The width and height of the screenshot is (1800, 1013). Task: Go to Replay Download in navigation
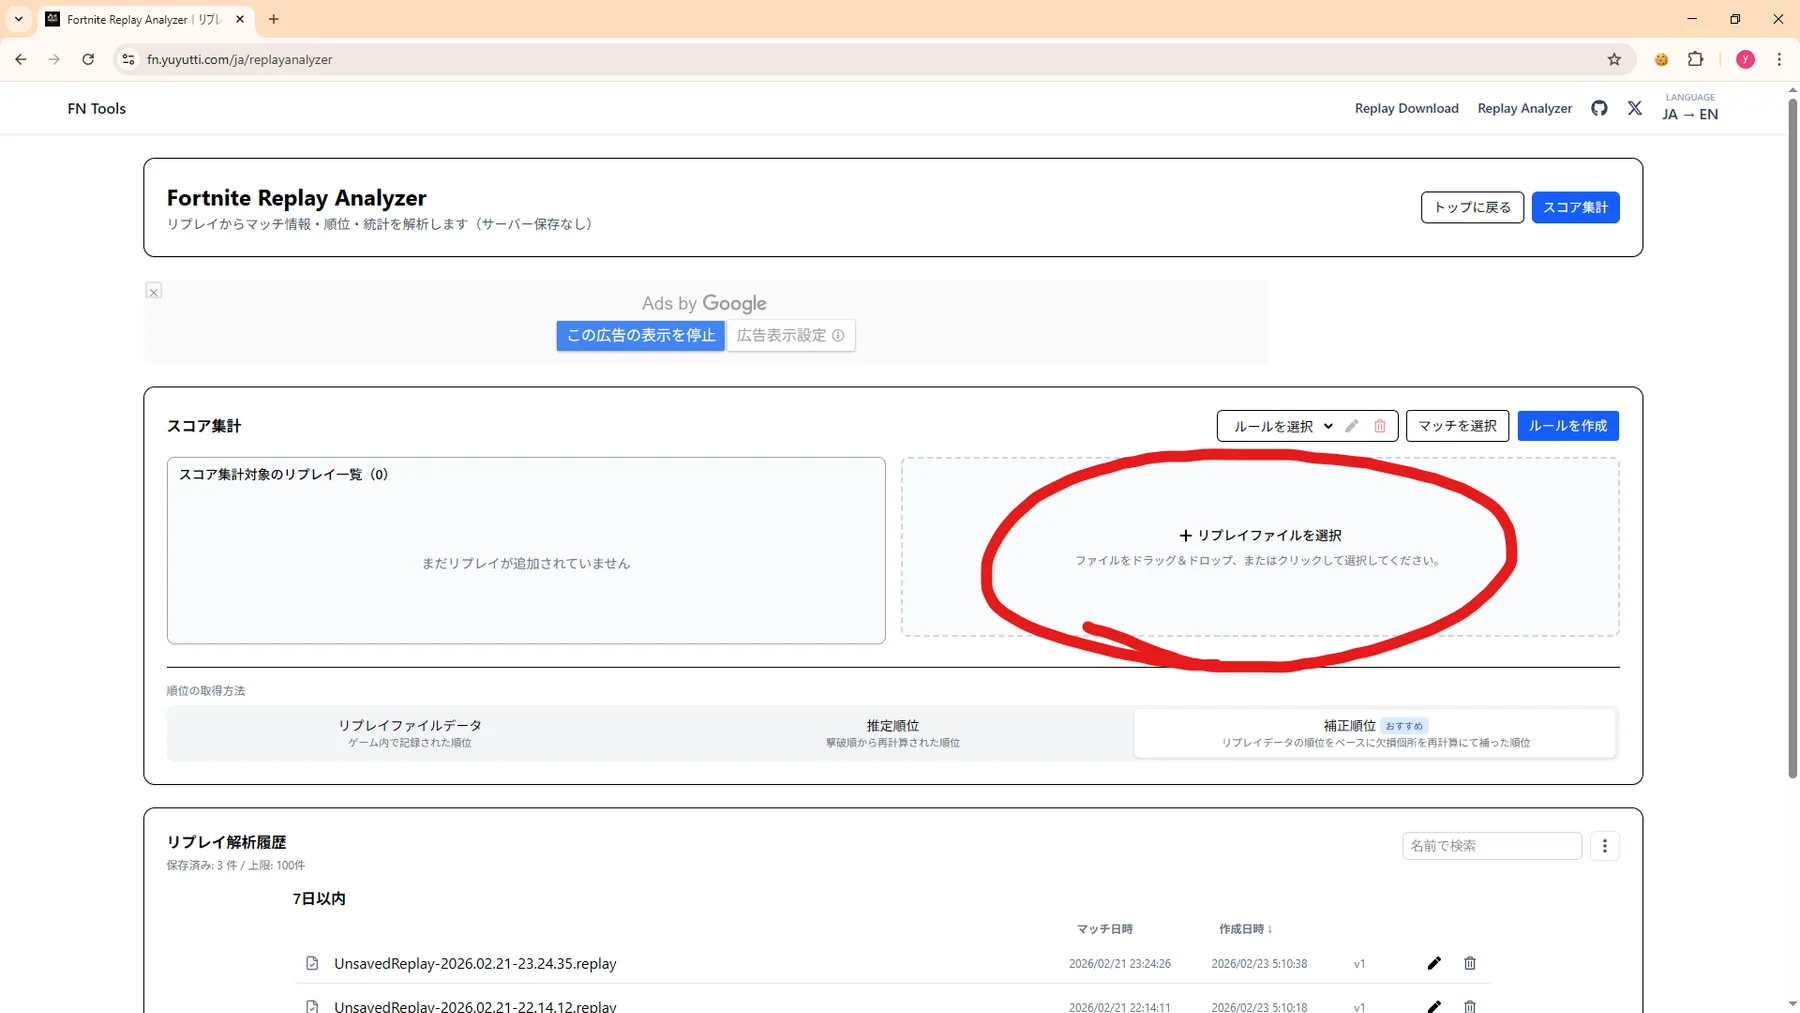pos(1406,108)
